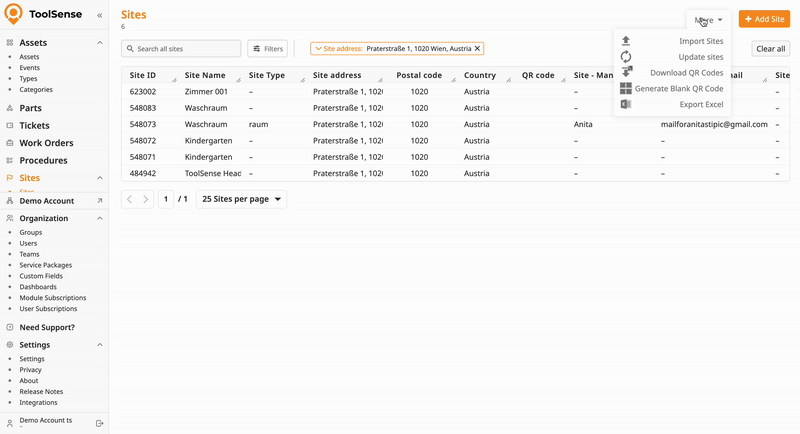Viewport: 800px width, 434px height.
Task: Sort by the Postal code column header
Action: (419, 75)
